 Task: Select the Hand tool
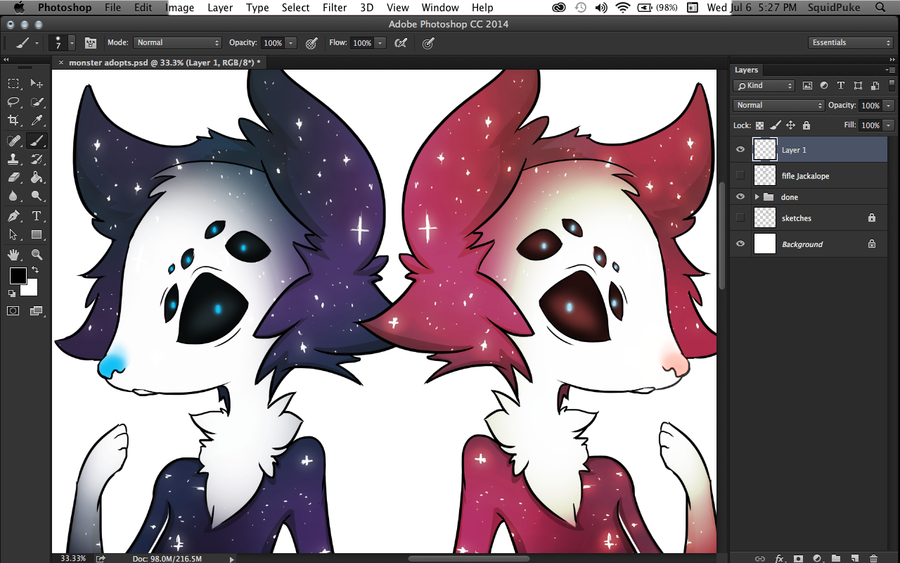click(13, 254)
